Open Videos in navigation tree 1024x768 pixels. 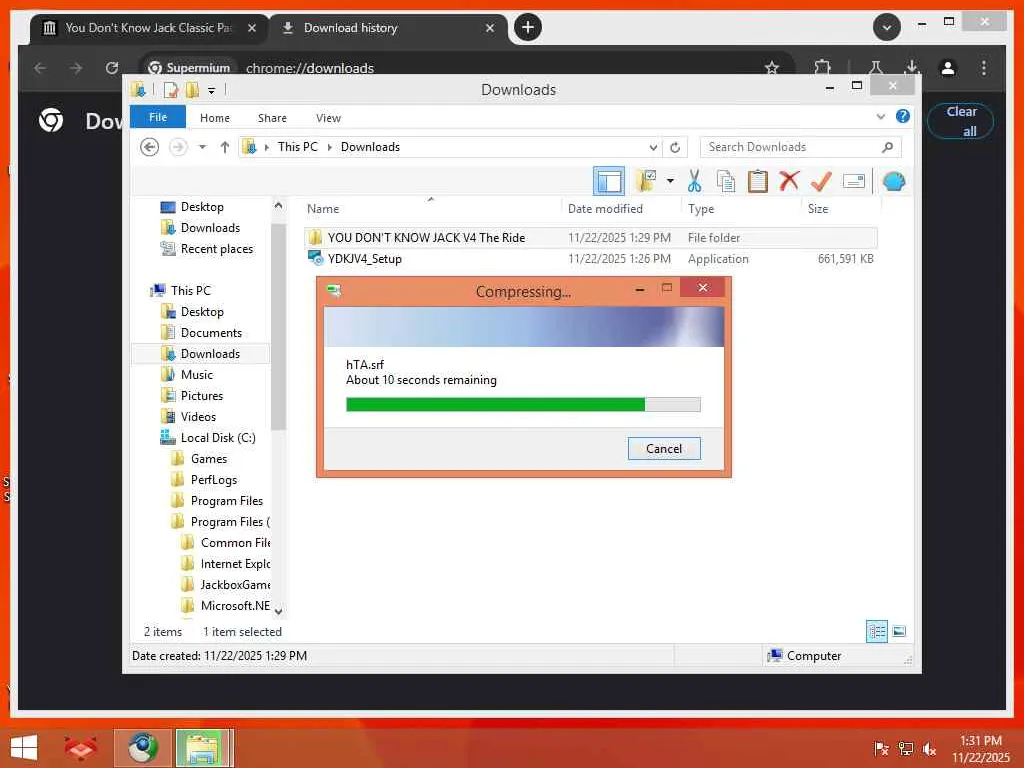tap(198, 417)
